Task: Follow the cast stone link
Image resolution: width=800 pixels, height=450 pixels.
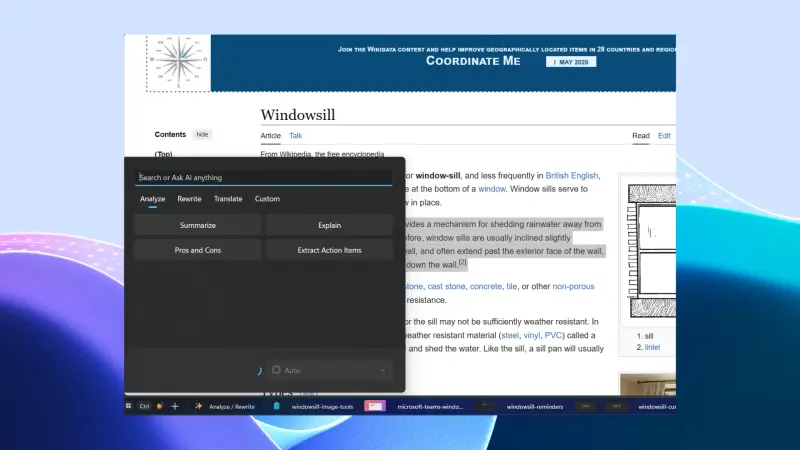Action: pos(446,286)
